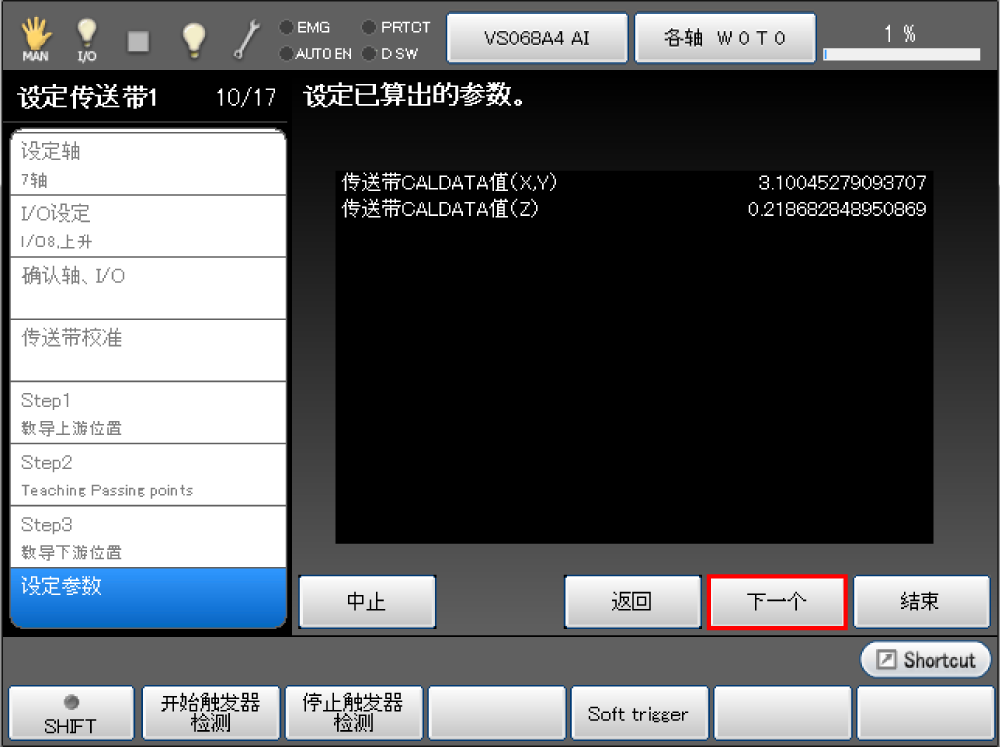This screenshot has width=1000, height=747.
Task: Select Step1 教导上游位置
Action: 148,413
